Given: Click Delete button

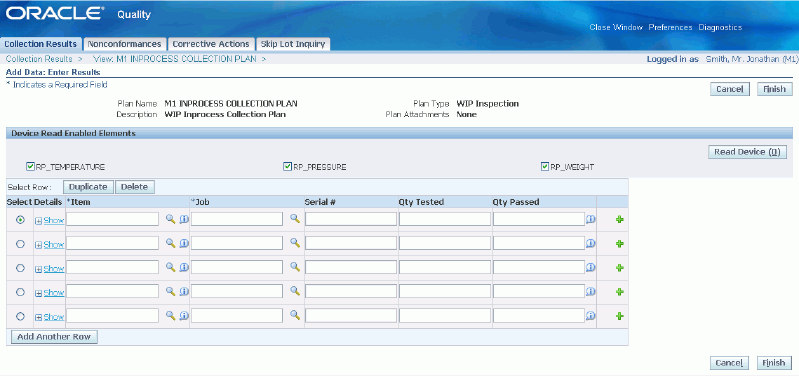Looking at the screenshot, I should tap(135, 187).
